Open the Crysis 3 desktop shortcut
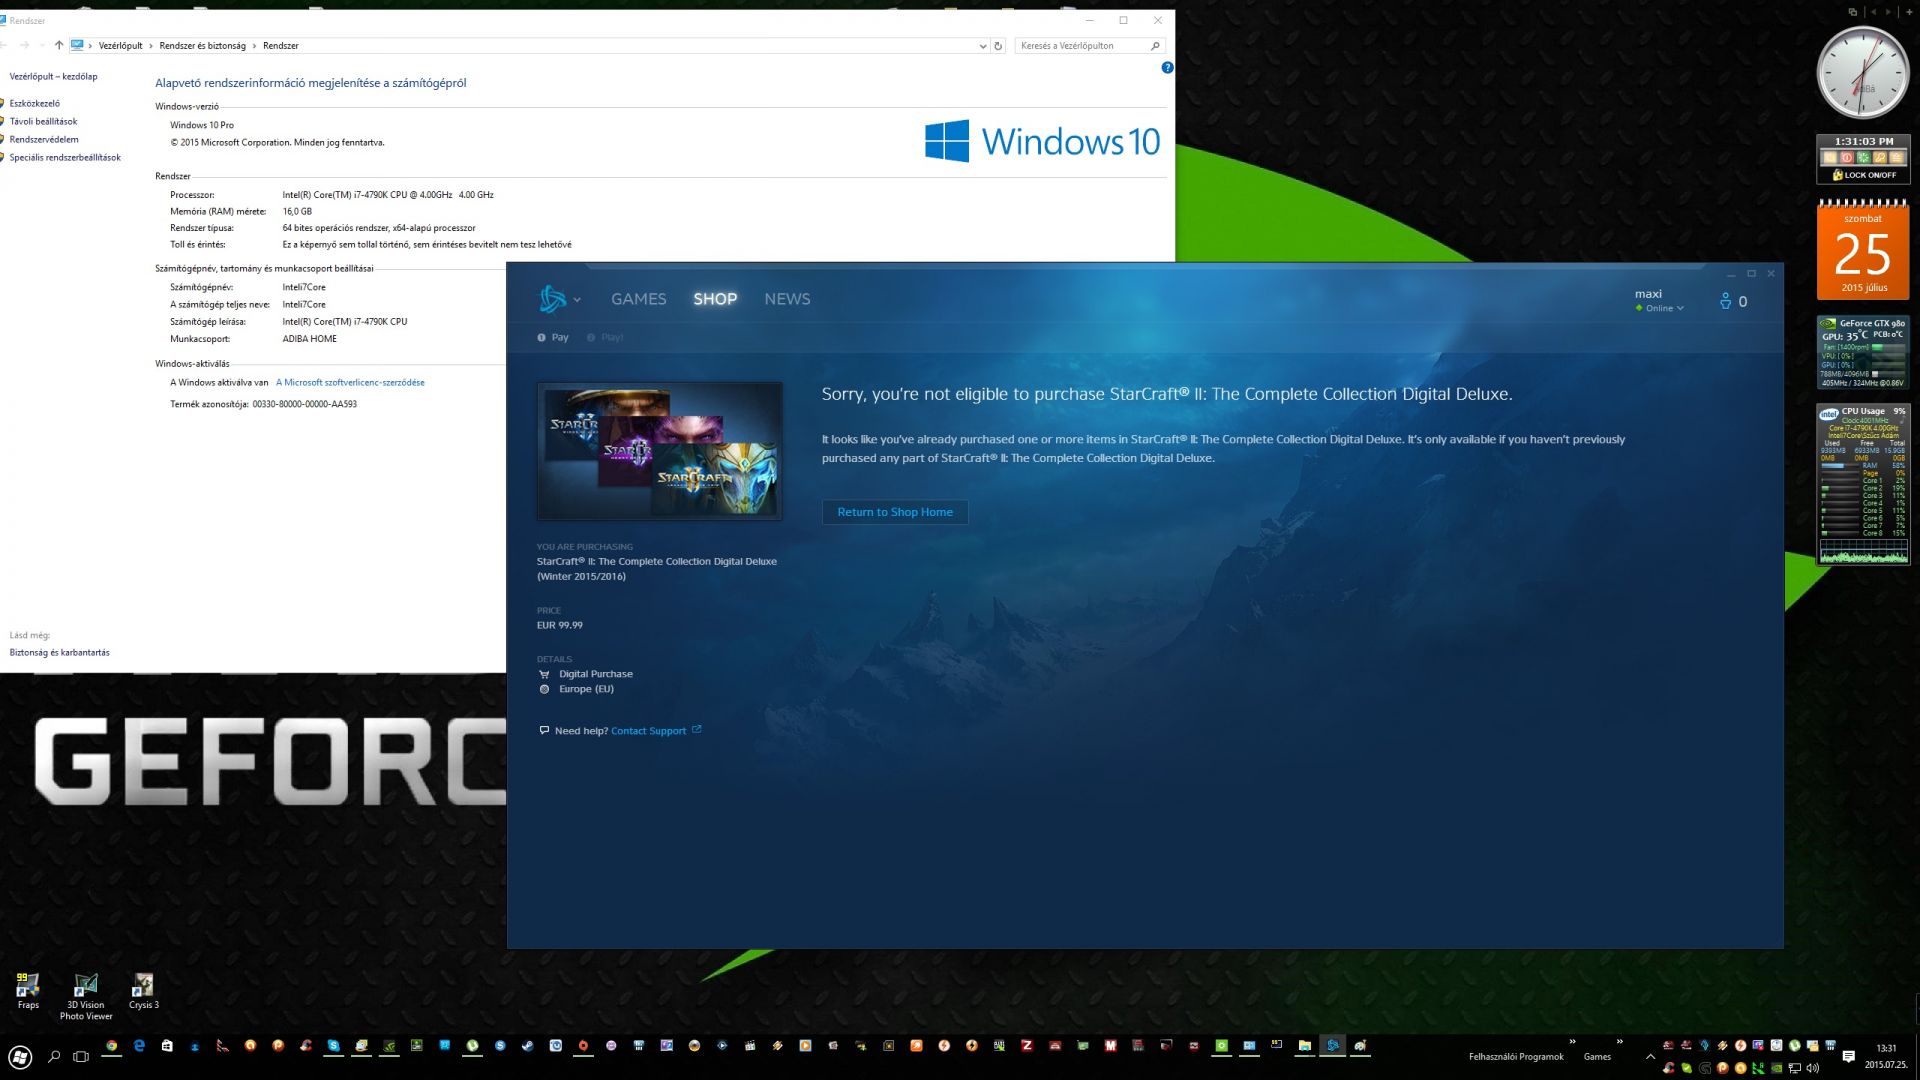Screen dimensions: 1920x1080 tap(143, 990)
